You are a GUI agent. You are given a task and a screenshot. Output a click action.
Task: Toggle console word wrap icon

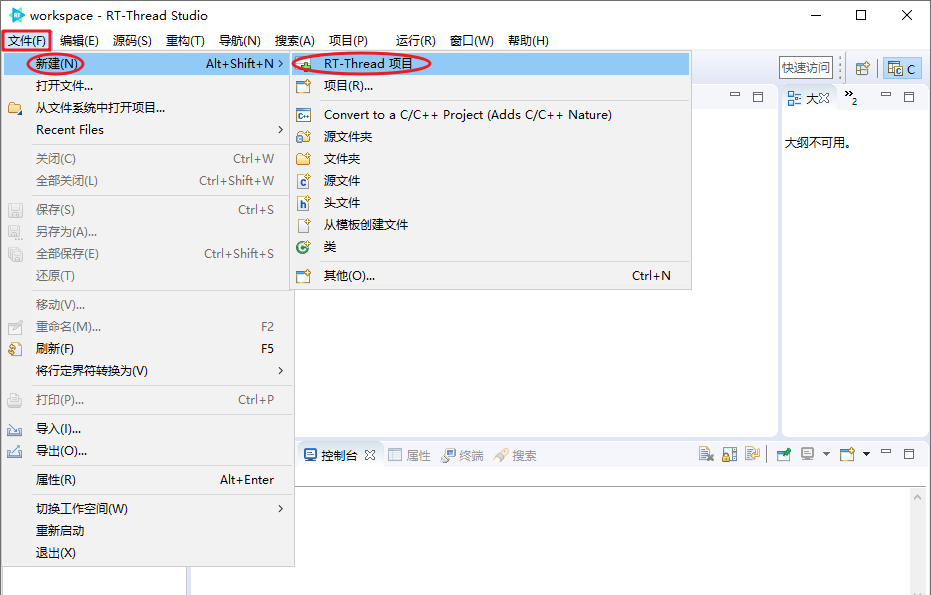coord(752,454)
